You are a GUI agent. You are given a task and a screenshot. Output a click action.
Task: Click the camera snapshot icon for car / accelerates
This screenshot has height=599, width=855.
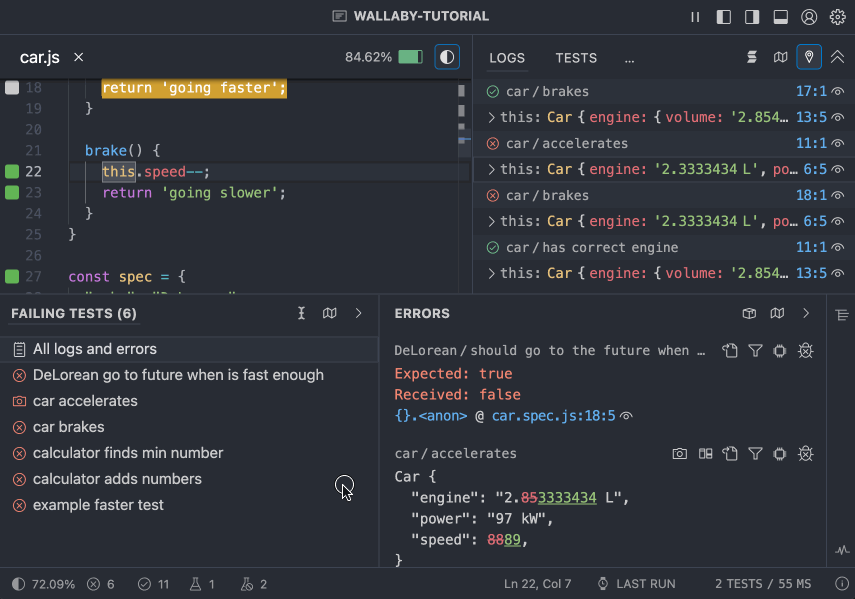pos(679,453)
